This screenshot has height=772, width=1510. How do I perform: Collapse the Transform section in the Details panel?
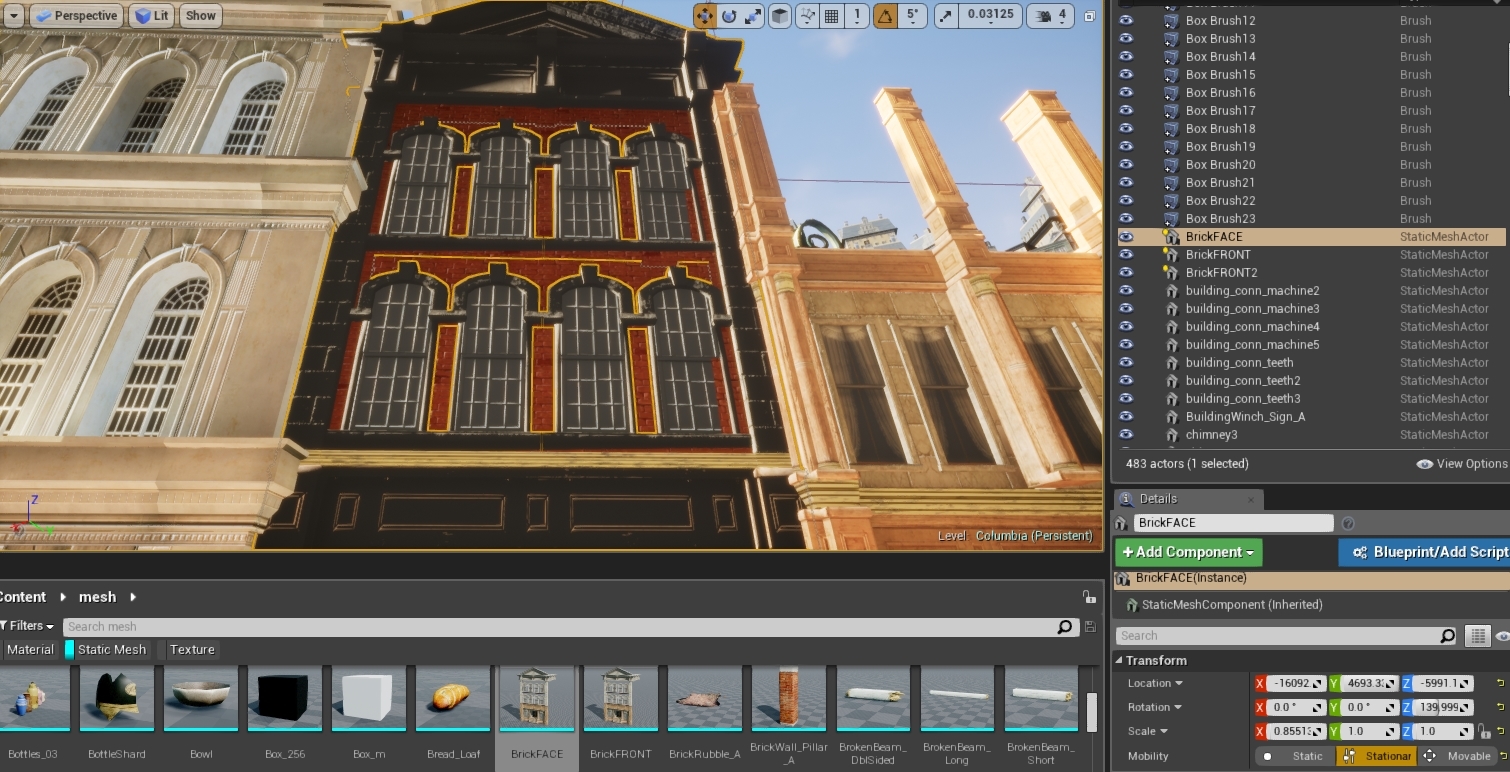click(x=1122, y=661)
